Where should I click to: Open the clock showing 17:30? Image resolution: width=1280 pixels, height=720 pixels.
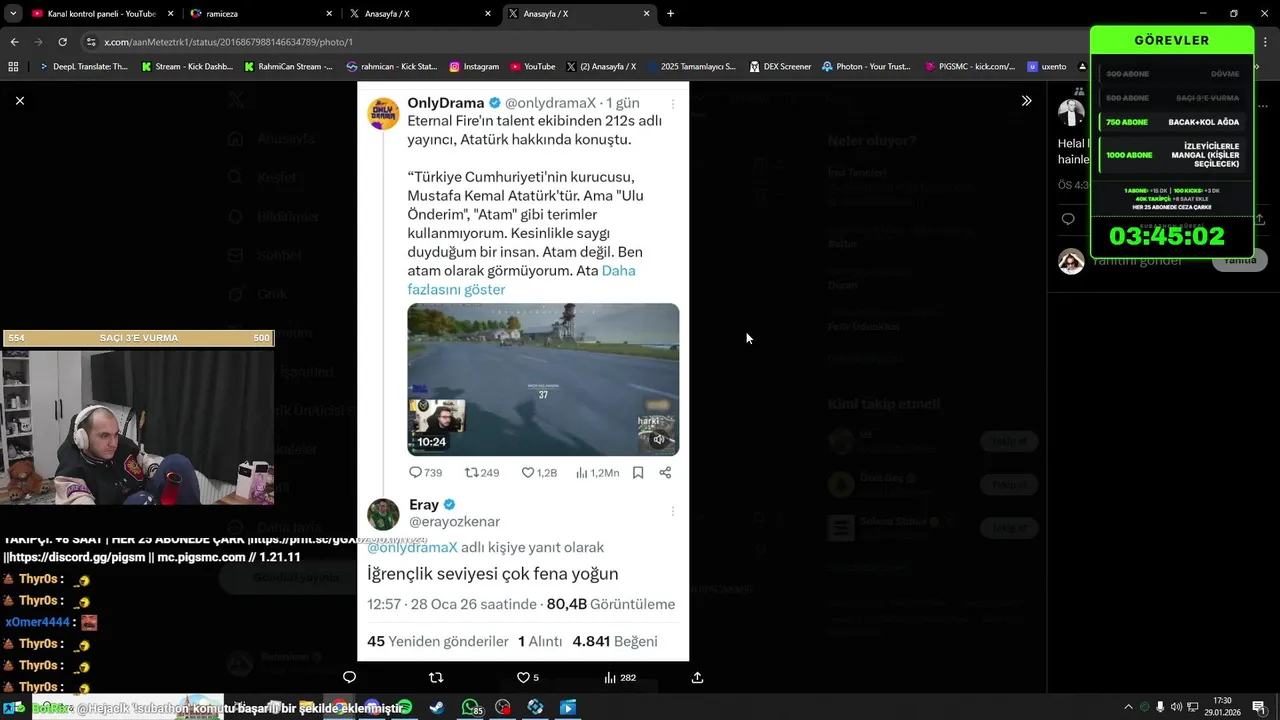click(x=1222, y=706)
